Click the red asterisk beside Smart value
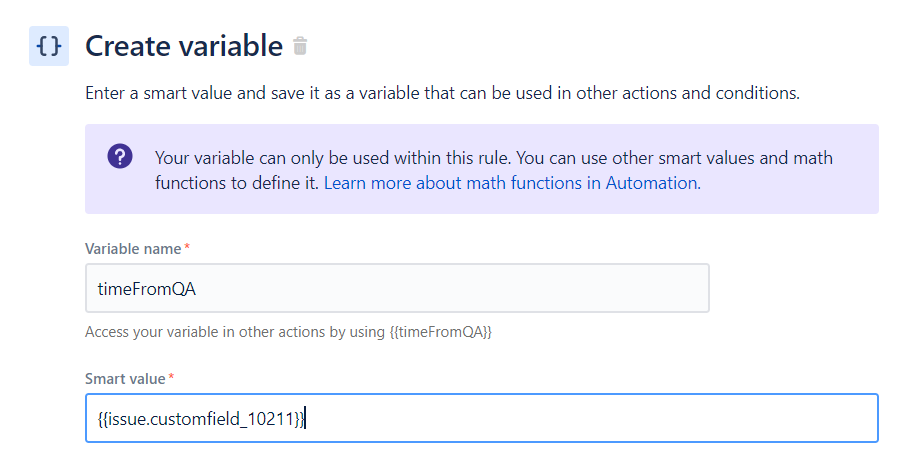902x452 pixels. tap(171, 377)
